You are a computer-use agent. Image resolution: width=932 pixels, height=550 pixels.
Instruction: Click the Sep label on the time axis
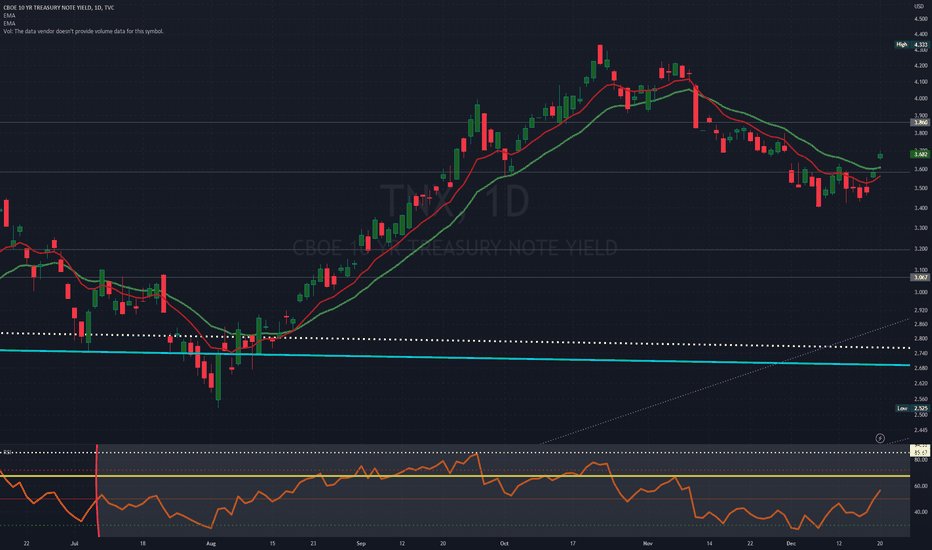pos(361,543)
